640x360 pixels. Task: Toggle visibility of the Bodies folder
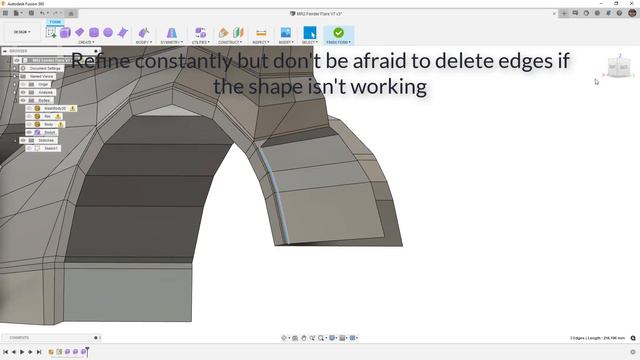pyautogui.click(x=23, y=100)
